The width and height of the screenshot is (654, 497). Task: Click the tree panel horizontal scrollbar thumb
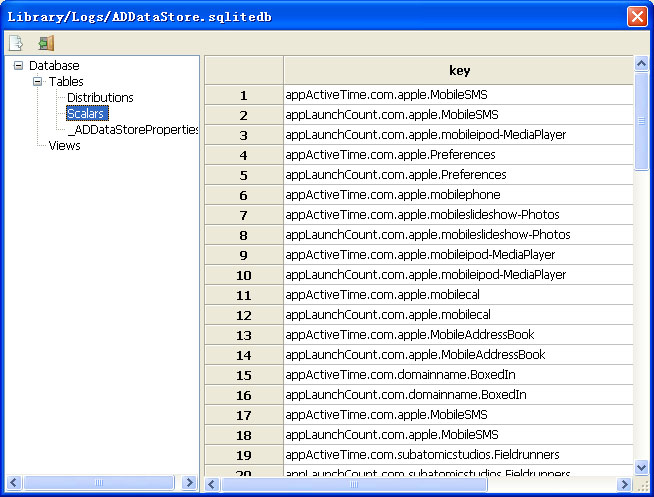pos(99,483)
